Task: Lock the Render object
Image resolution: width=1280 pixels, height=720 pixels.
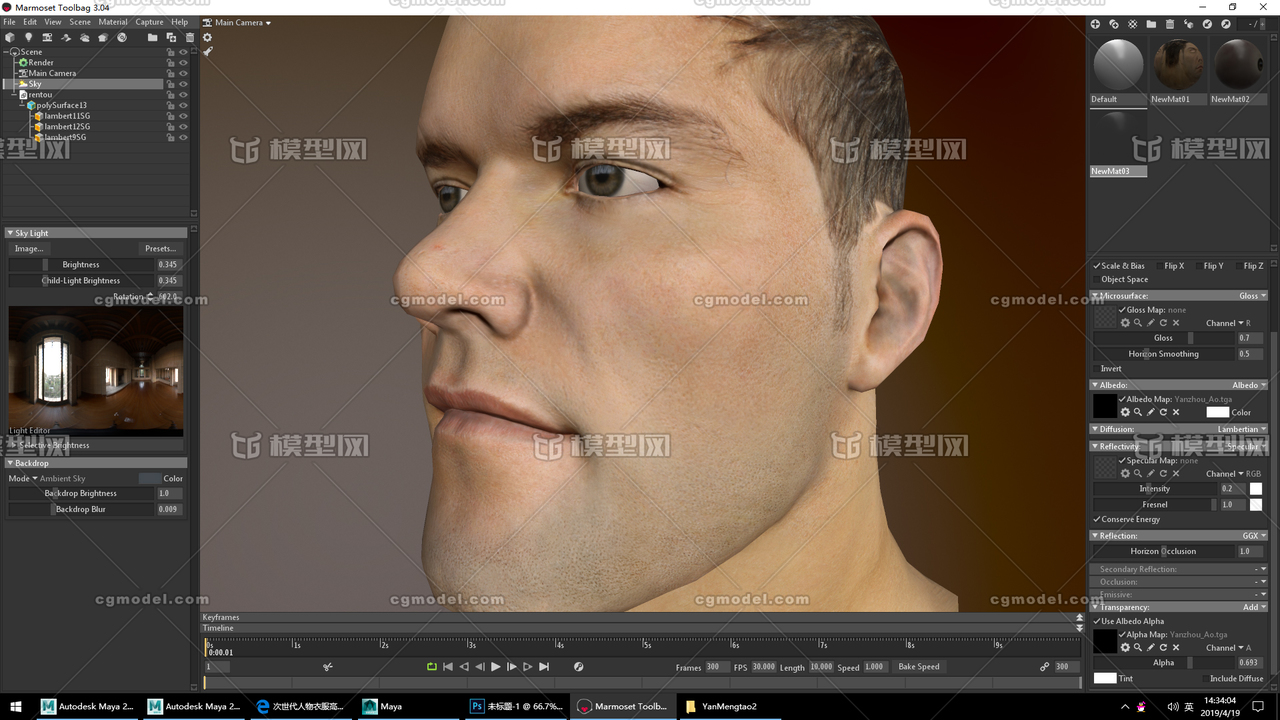Action: [x=171, y=62]
